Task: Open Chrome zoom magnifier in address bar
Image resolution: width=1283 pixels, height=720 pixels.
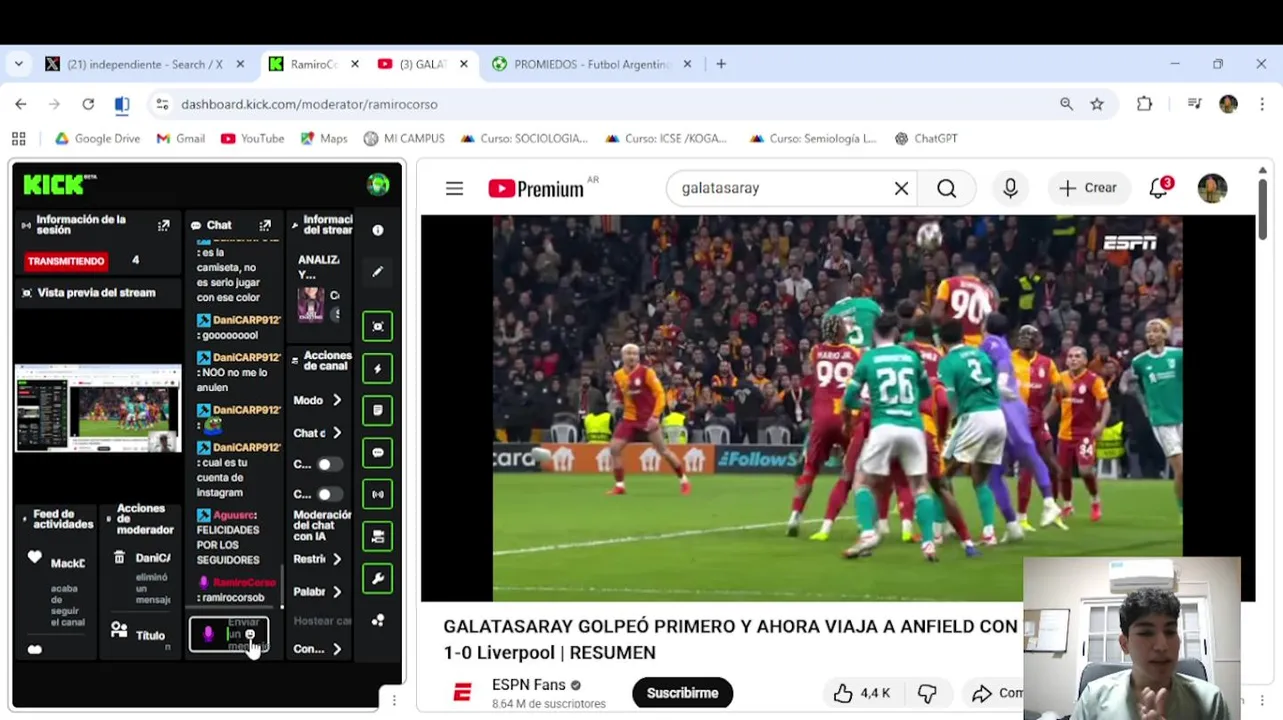Action: [x=1066, y=104]
